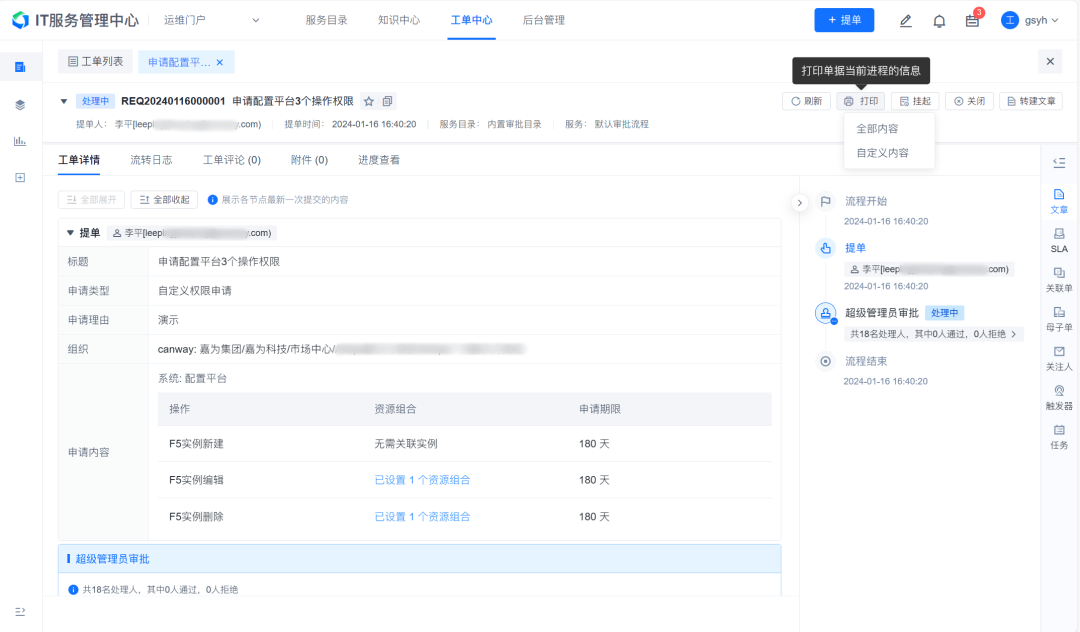Image resolution: width=1080 pixels, height=632 pixels.
Task: Click the 打印 print button
Action: (861, 101)
